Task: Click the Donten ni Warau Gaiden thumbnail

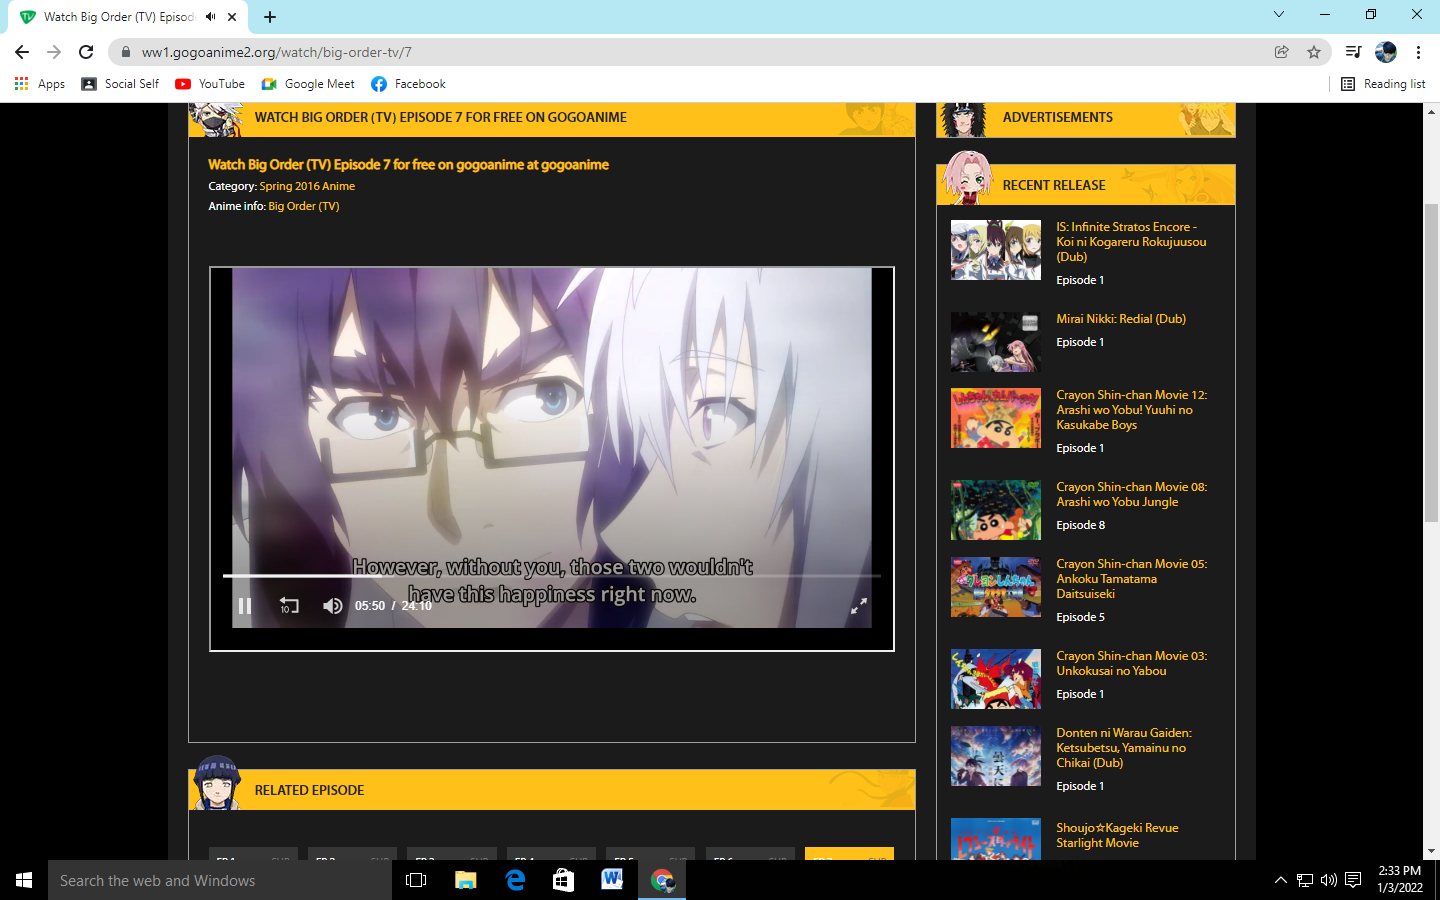Action: (x=995, y=756)
